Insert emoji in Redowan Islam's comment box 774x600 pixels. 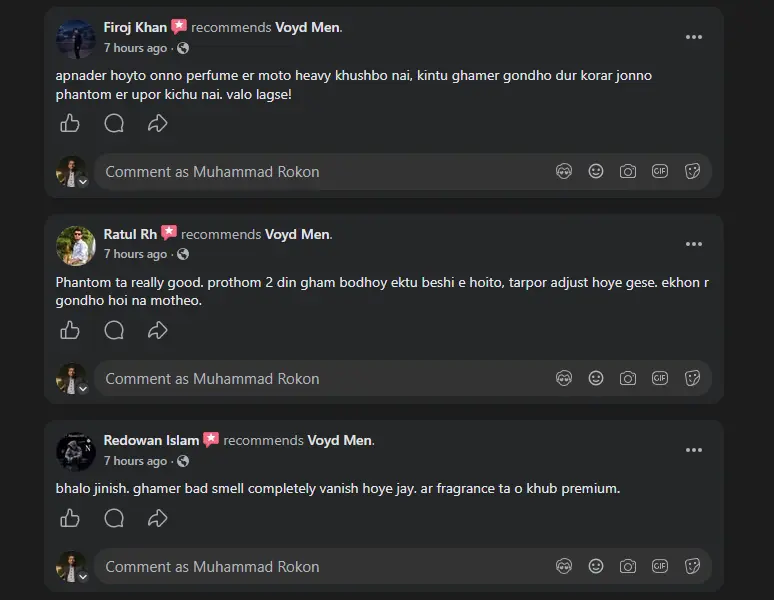coord(596,566)
